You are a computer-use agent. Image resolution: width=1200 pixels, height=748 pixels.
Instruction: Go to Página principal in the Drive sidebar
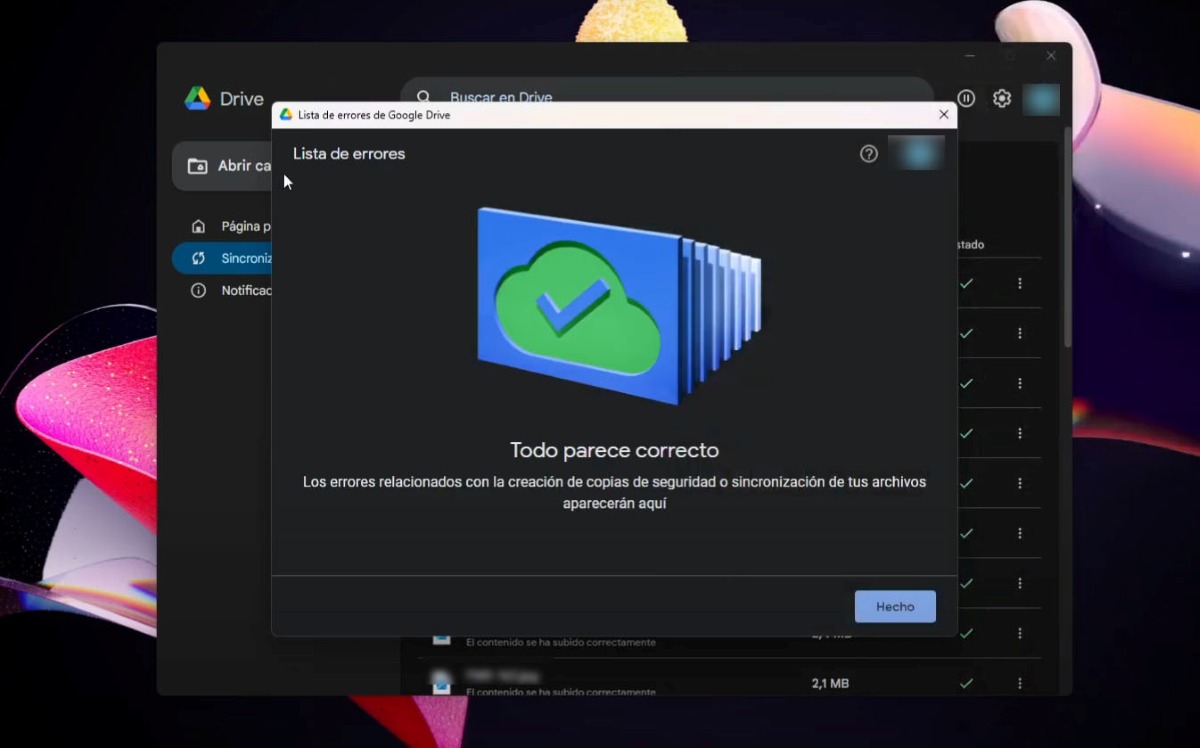click(222, 226)
